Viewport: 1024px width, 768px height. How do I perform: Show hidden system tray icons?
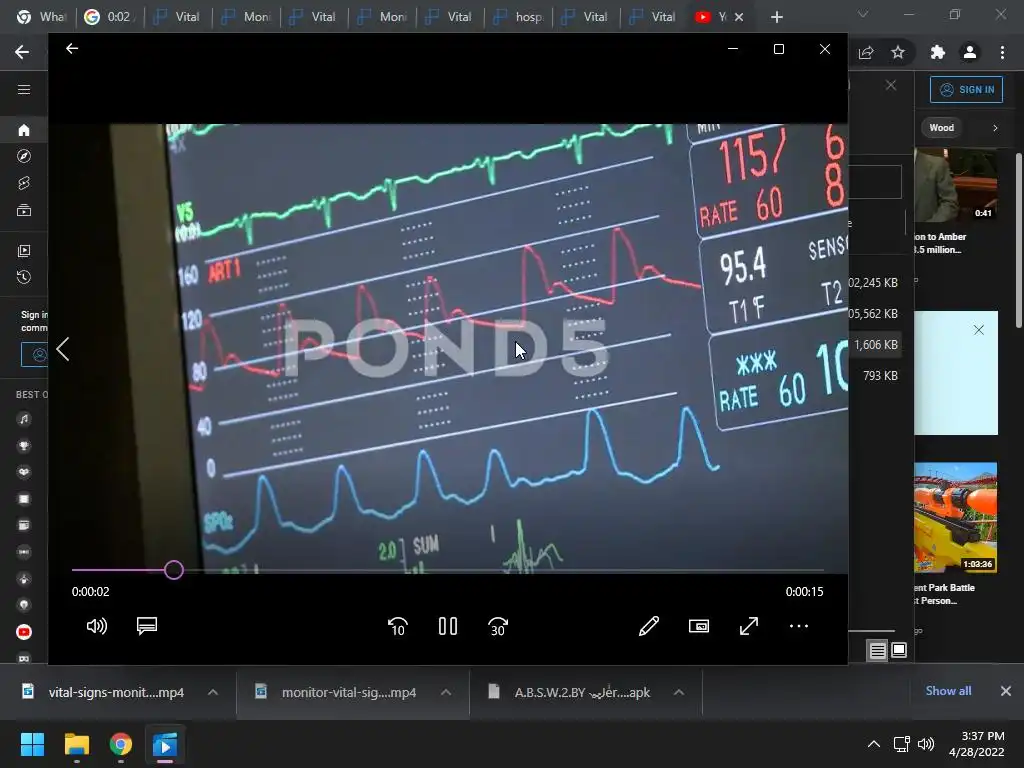874,744
